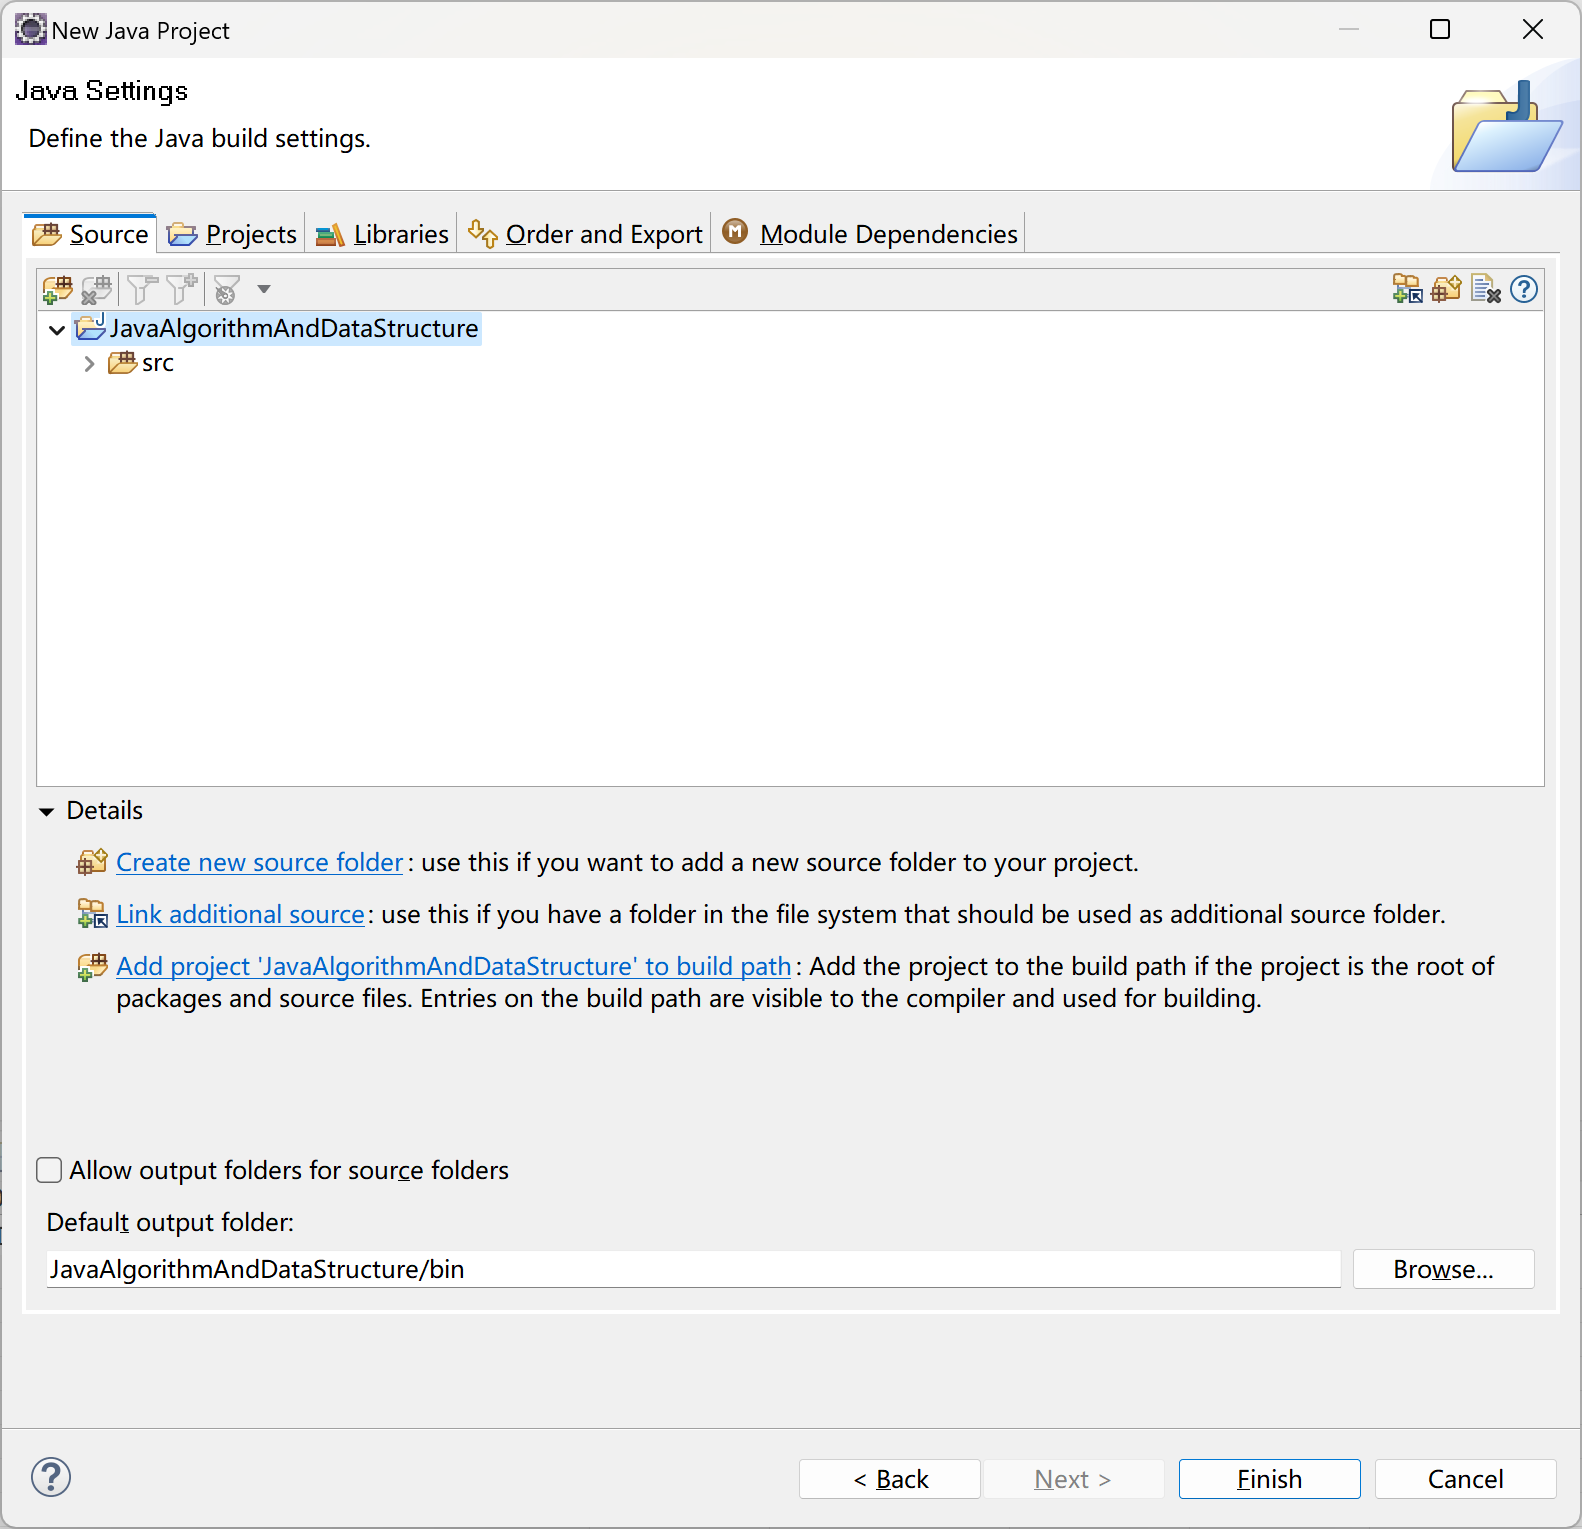Click Exclude filter toolbar icon
The image size is (1582, 1529).
[x=142, y=290]
